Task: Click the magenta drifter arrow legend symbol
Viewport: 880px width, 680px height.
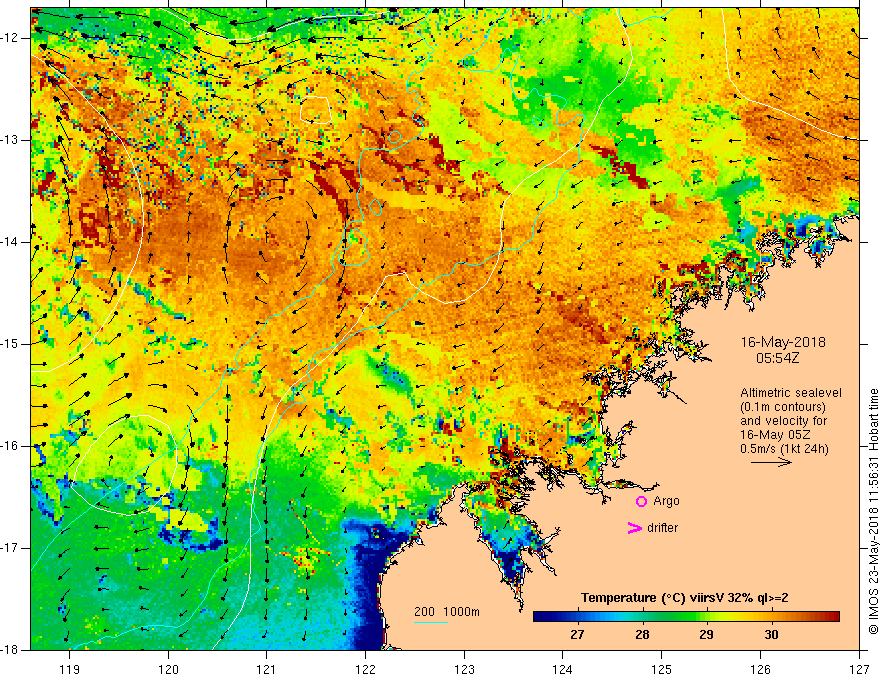Action: (x=634, y=528)
